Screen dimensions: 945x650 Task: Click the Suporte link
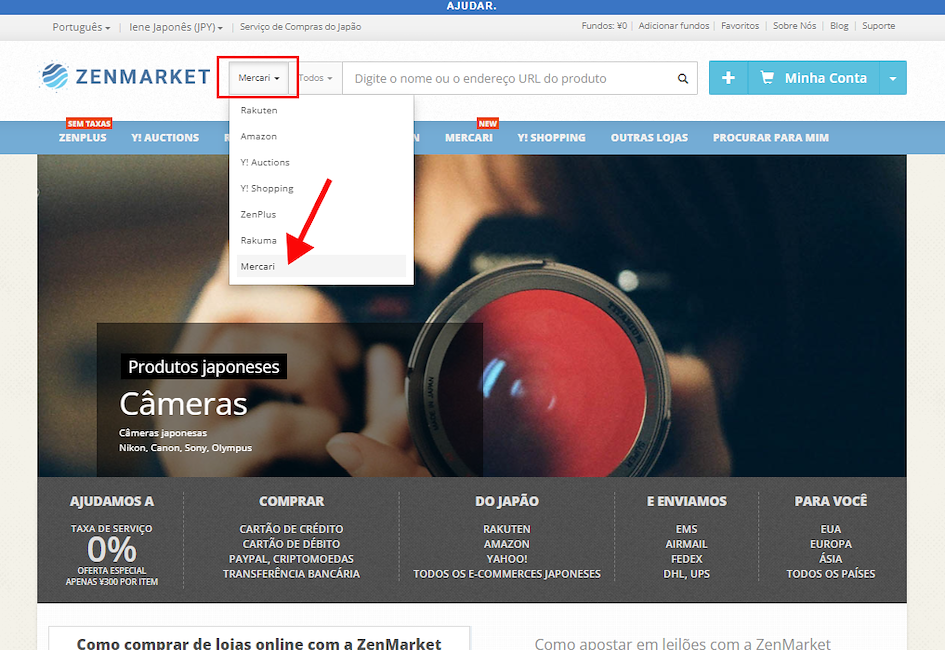tap(878, 26)
